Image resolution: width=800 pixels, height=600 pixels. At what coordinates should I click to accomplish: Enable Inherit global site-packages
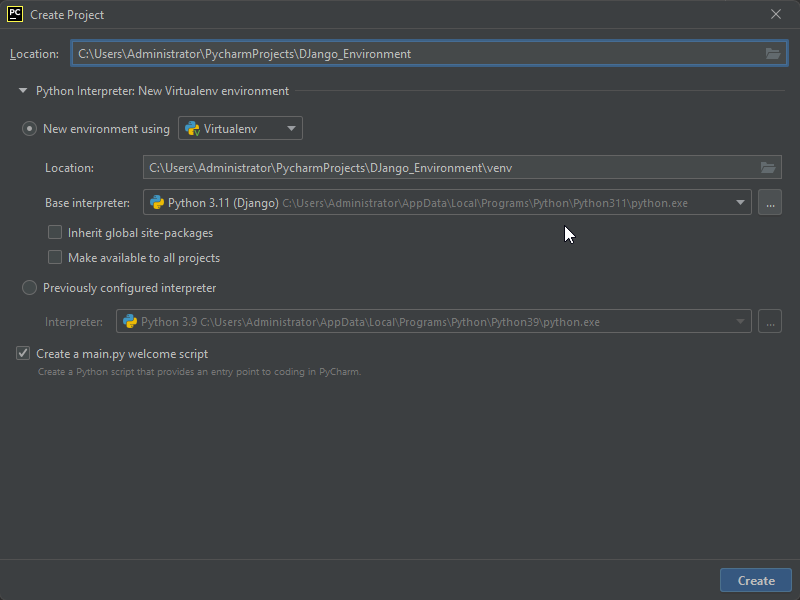pos(55,233)
